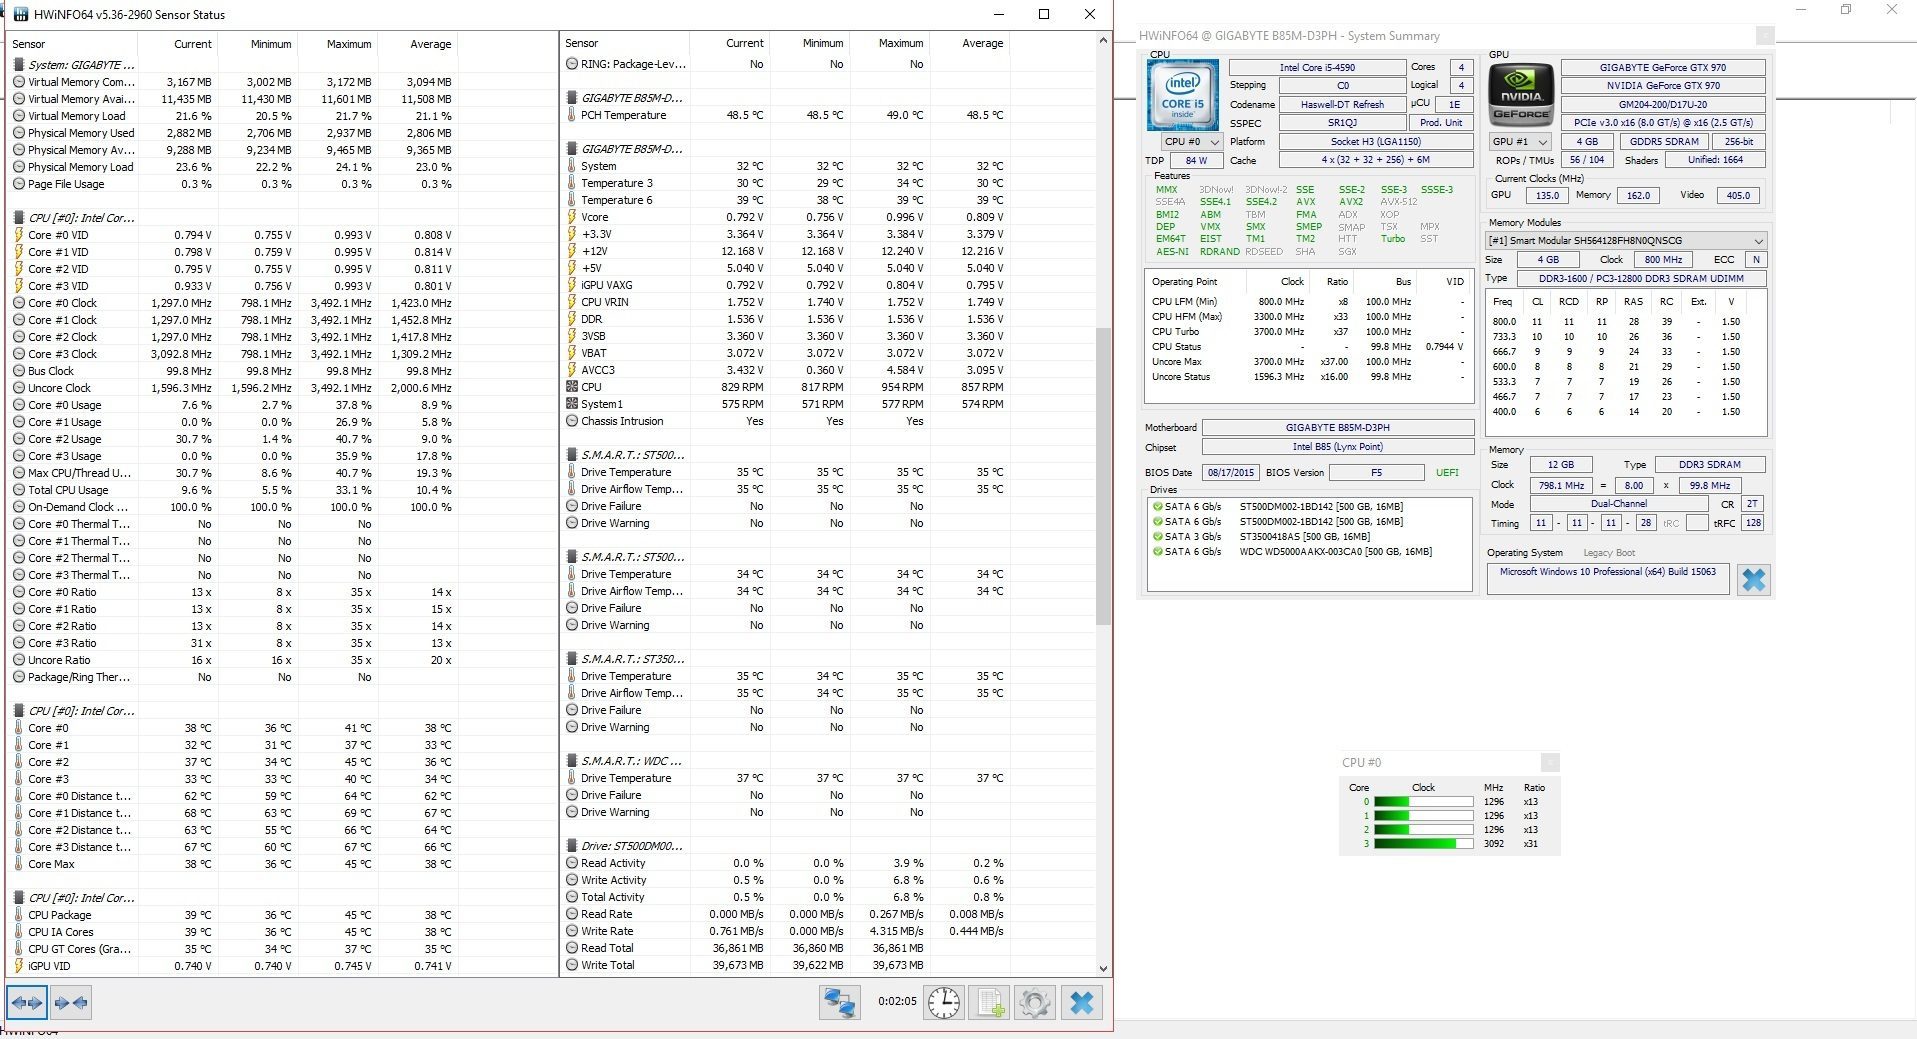Open the GPU #1 selector dropdown
1917x1039 pixels.
pyautogui.click(x=1520, y=142)
